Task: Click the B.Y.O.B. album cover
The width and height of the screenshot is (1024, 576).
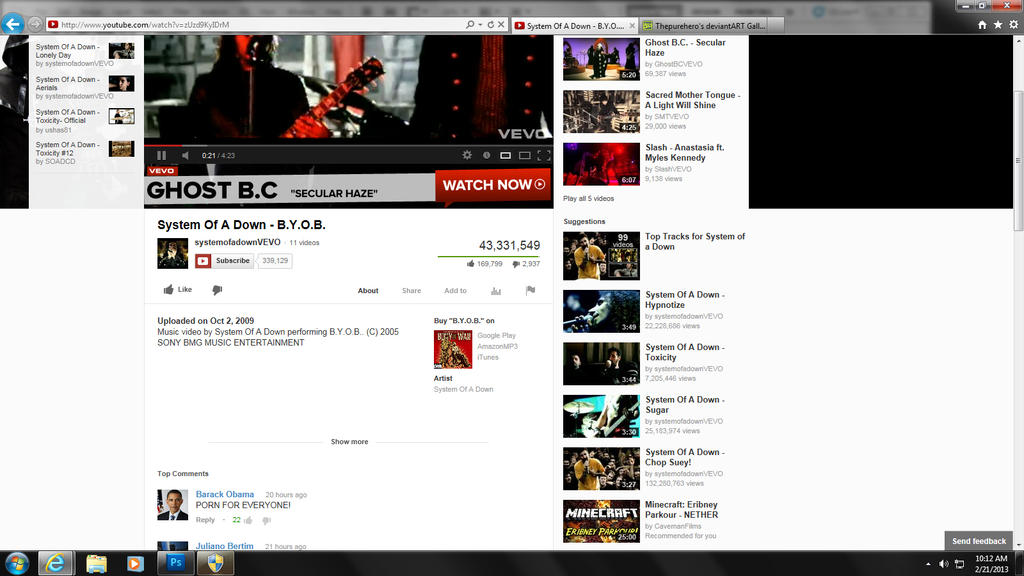Action: coord(453,349)
